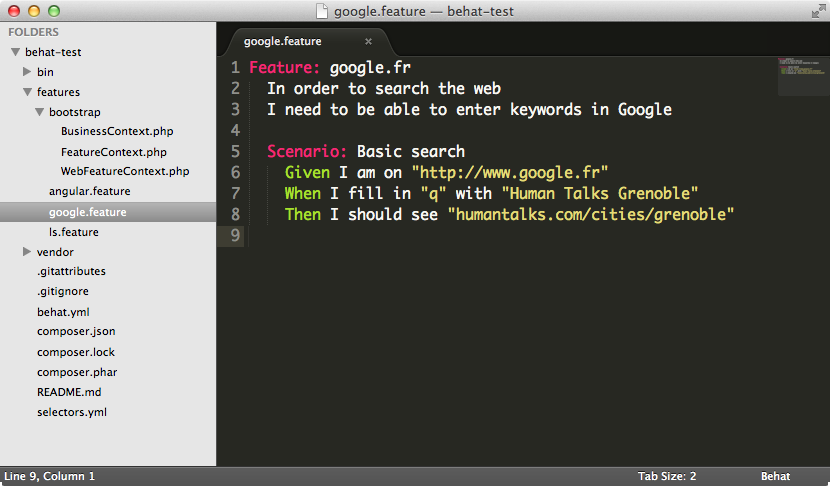Open Tab Size: 2 settings in status bar
This screenshot has width=830, height=486.
666,476
